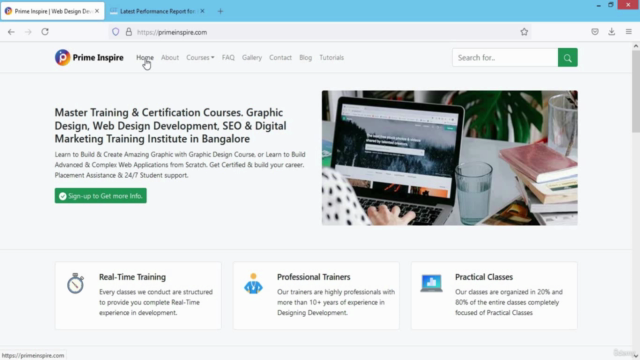Open the browser hamburger menu

[x=629, y=32]
